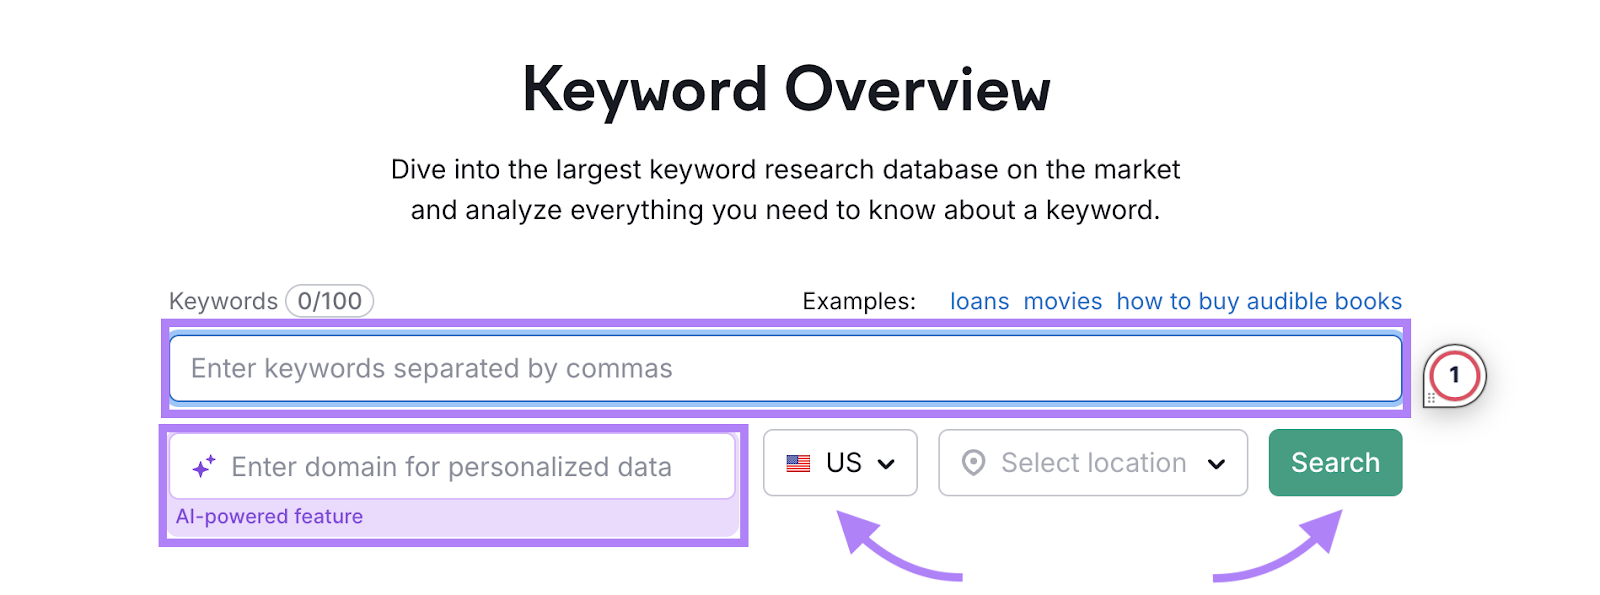The width and height of the screenshot is (1600, 595).
Task: Choose the "movies" example keyword
Action: point(1062,301)
